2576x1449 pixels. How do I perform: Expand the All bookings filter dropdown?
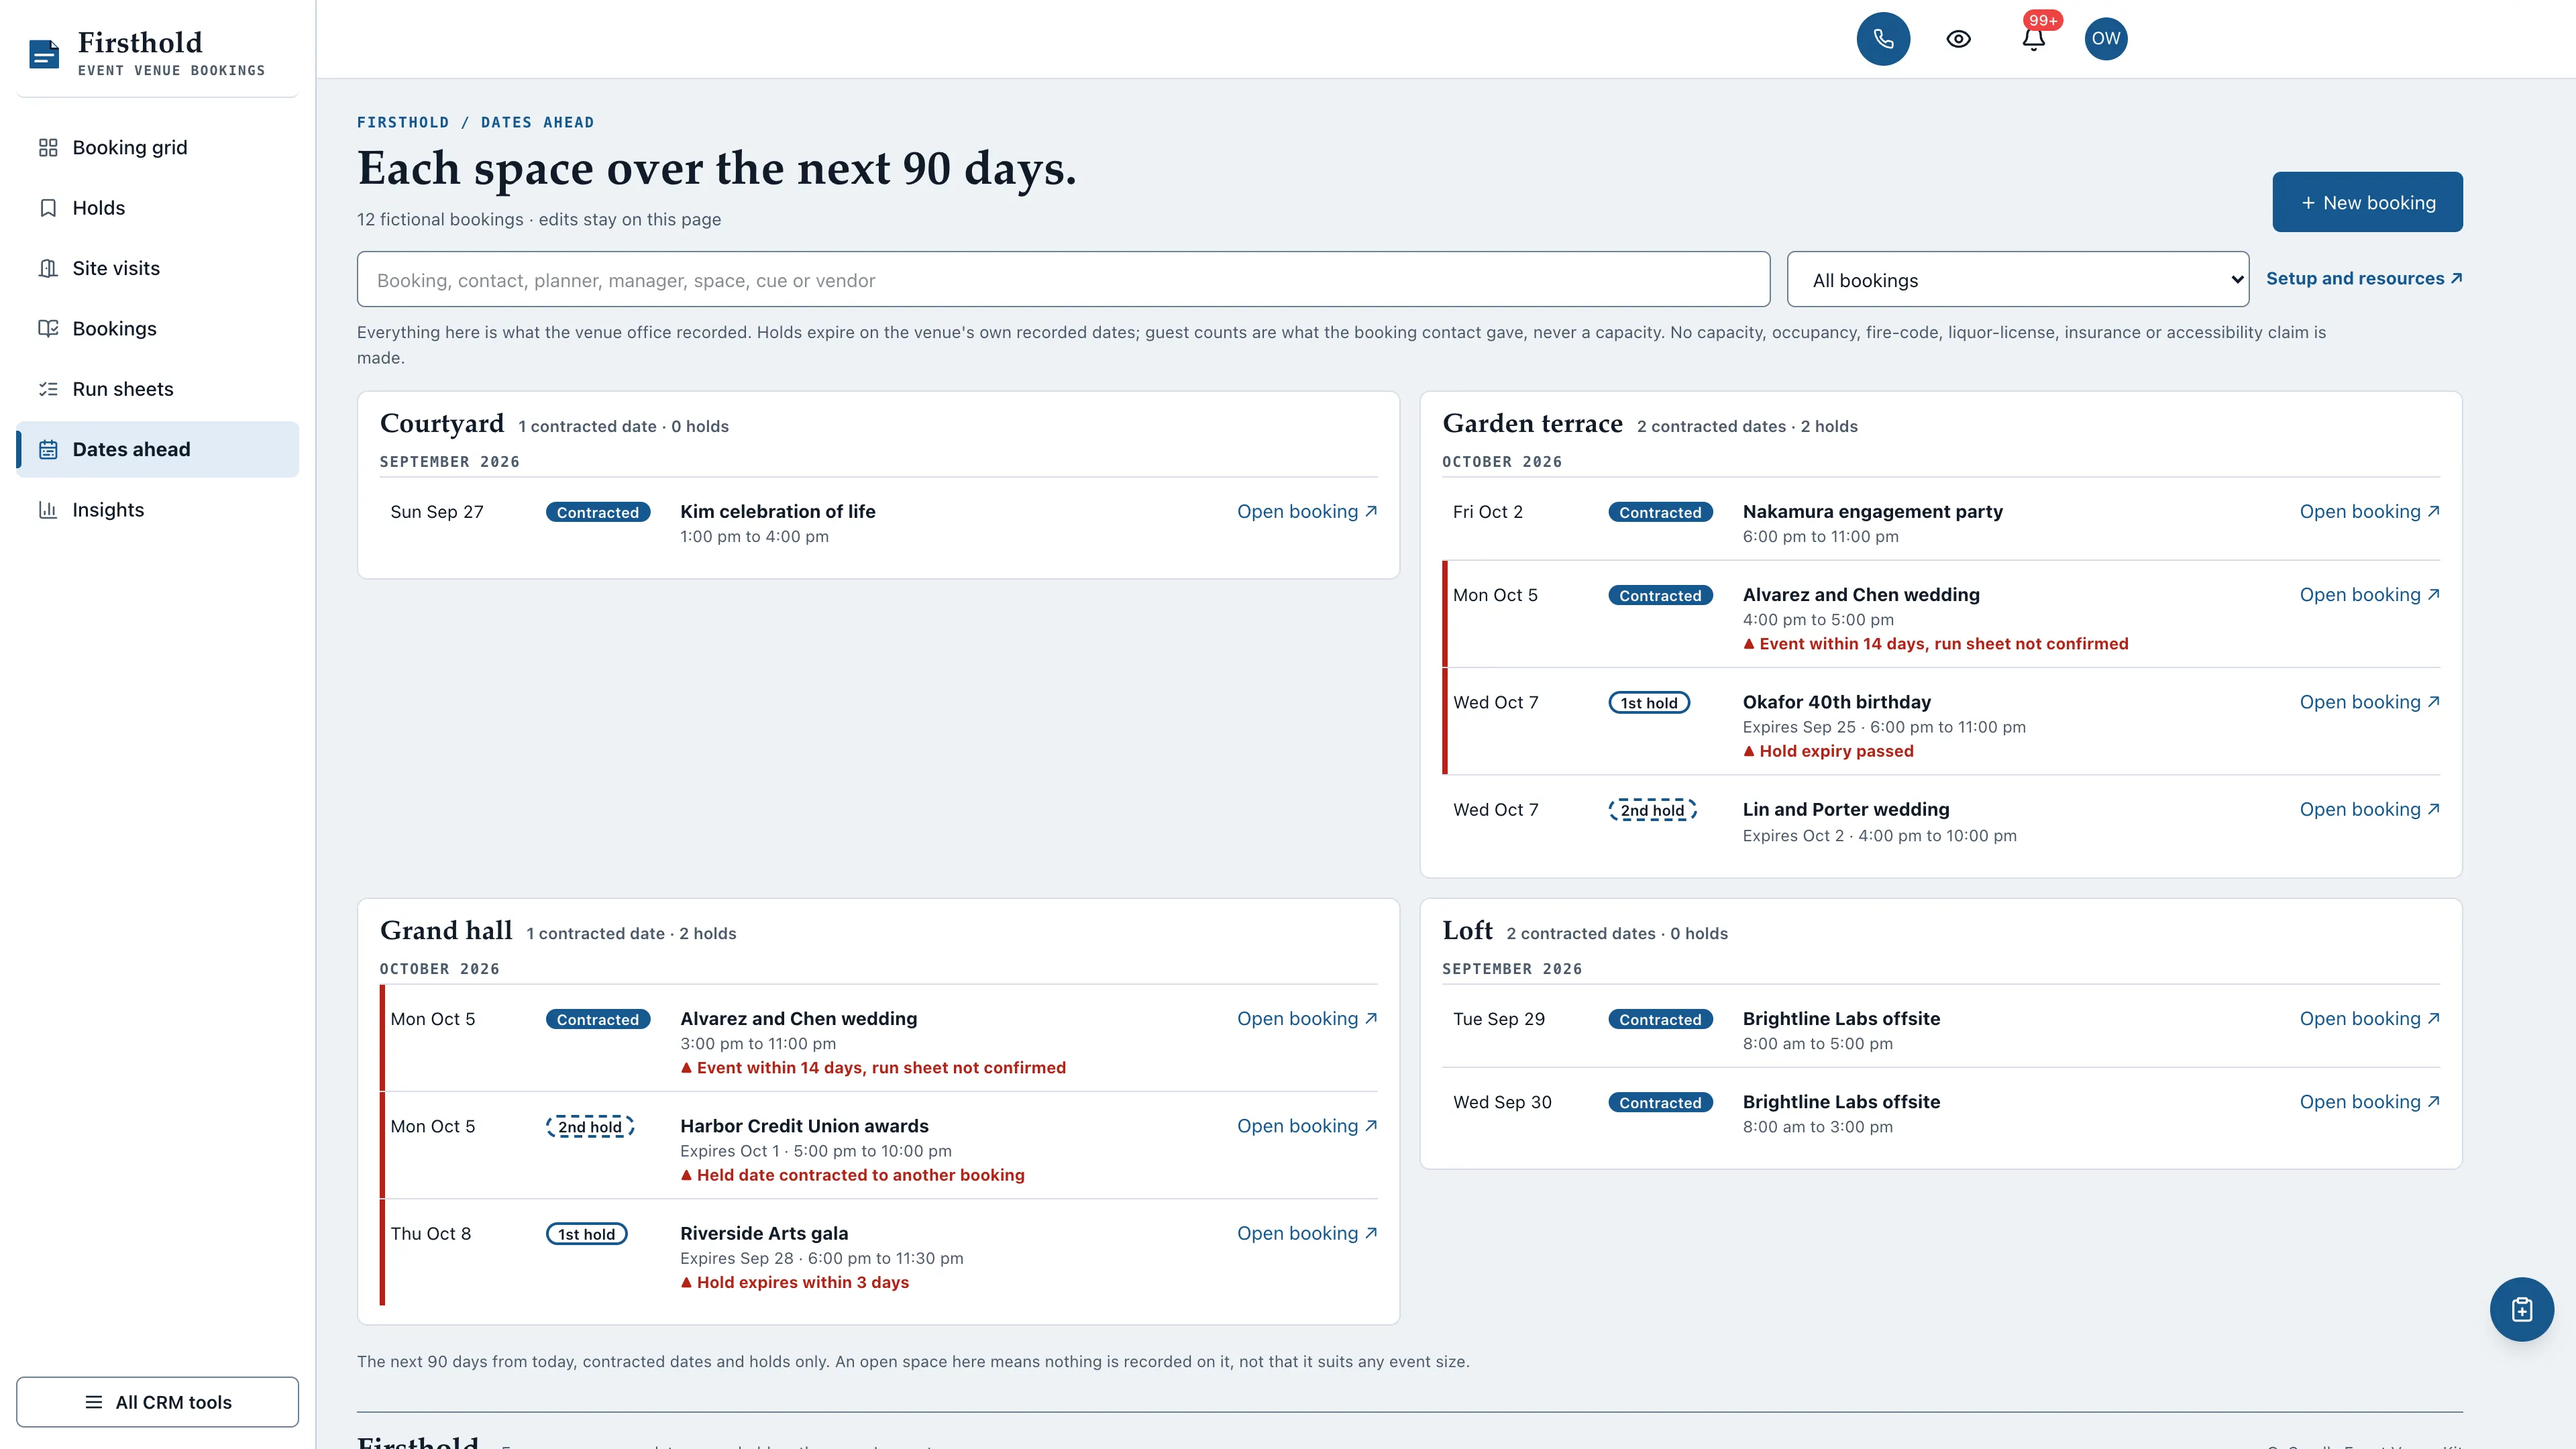point(2017,280)
